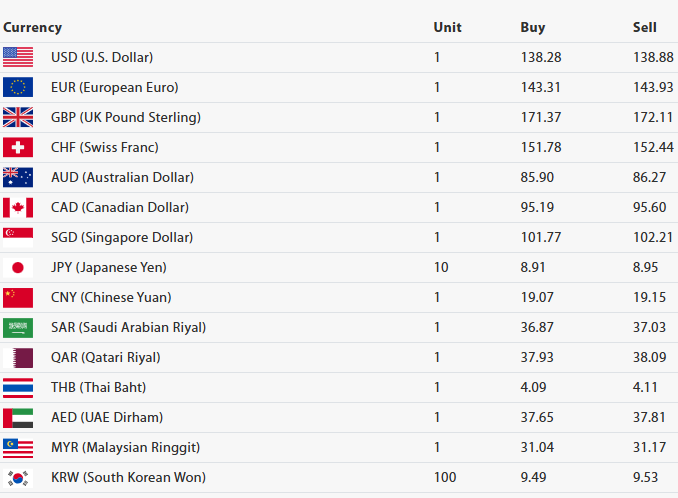678x498 pixels.
Task: Click the Chinese flag icon
Action: point(18,298)
